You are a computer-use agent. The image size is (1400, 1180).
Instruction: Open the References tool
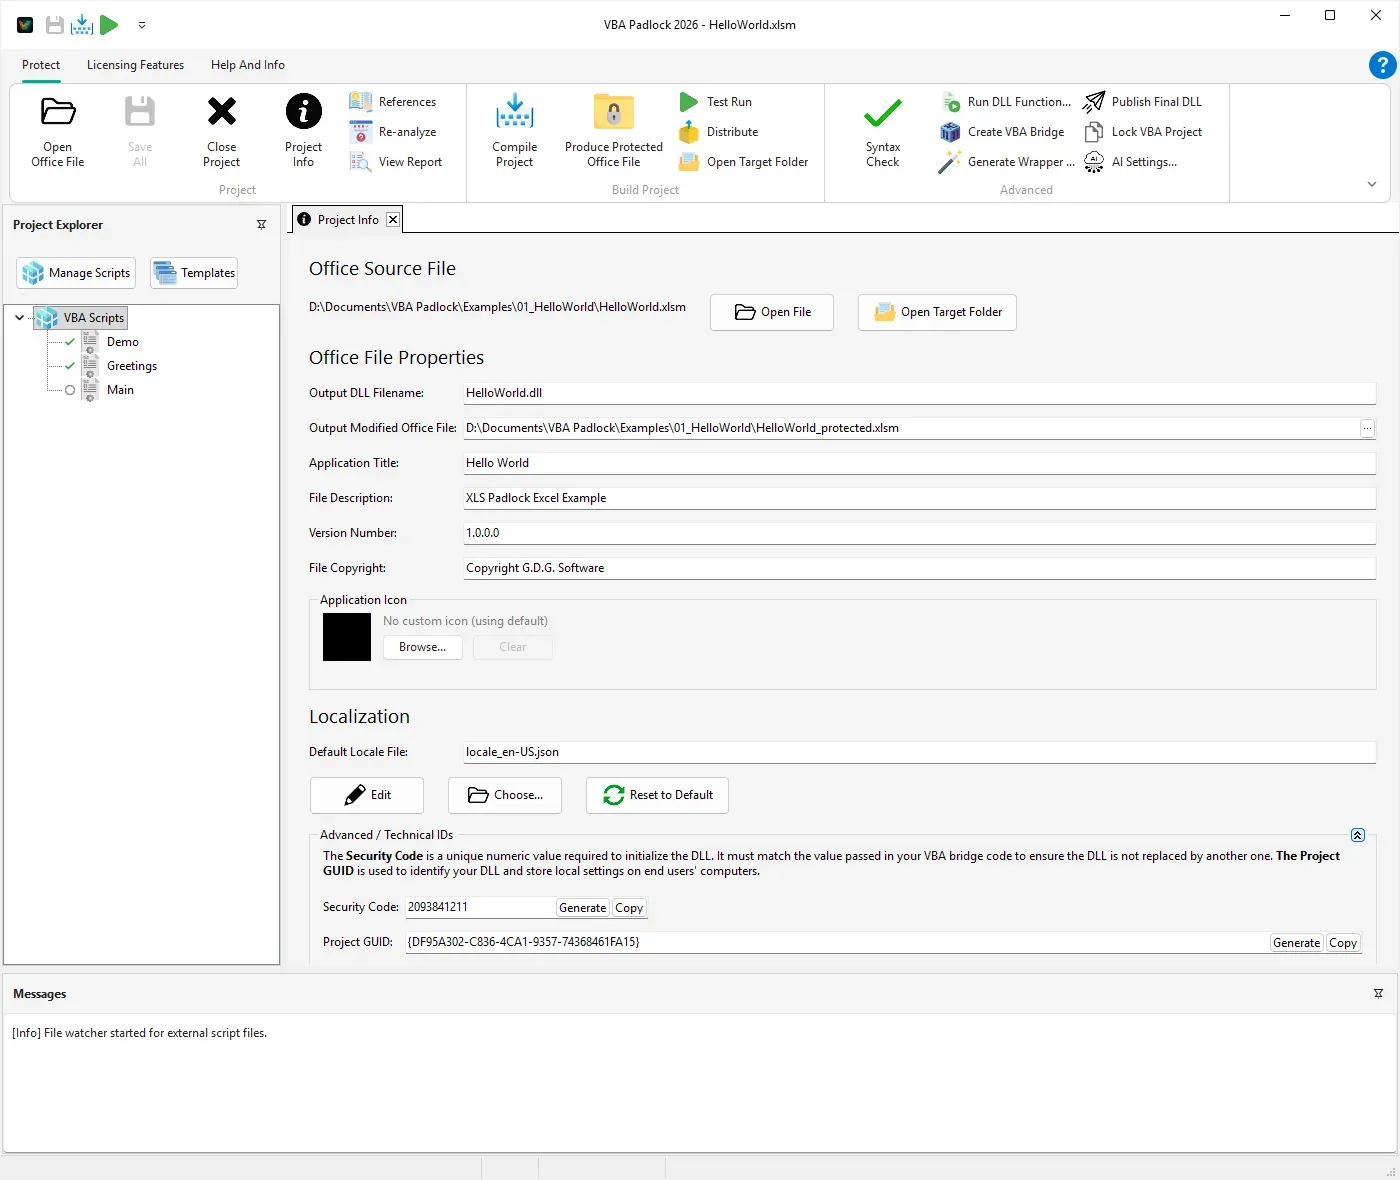[x=393, y=102]
